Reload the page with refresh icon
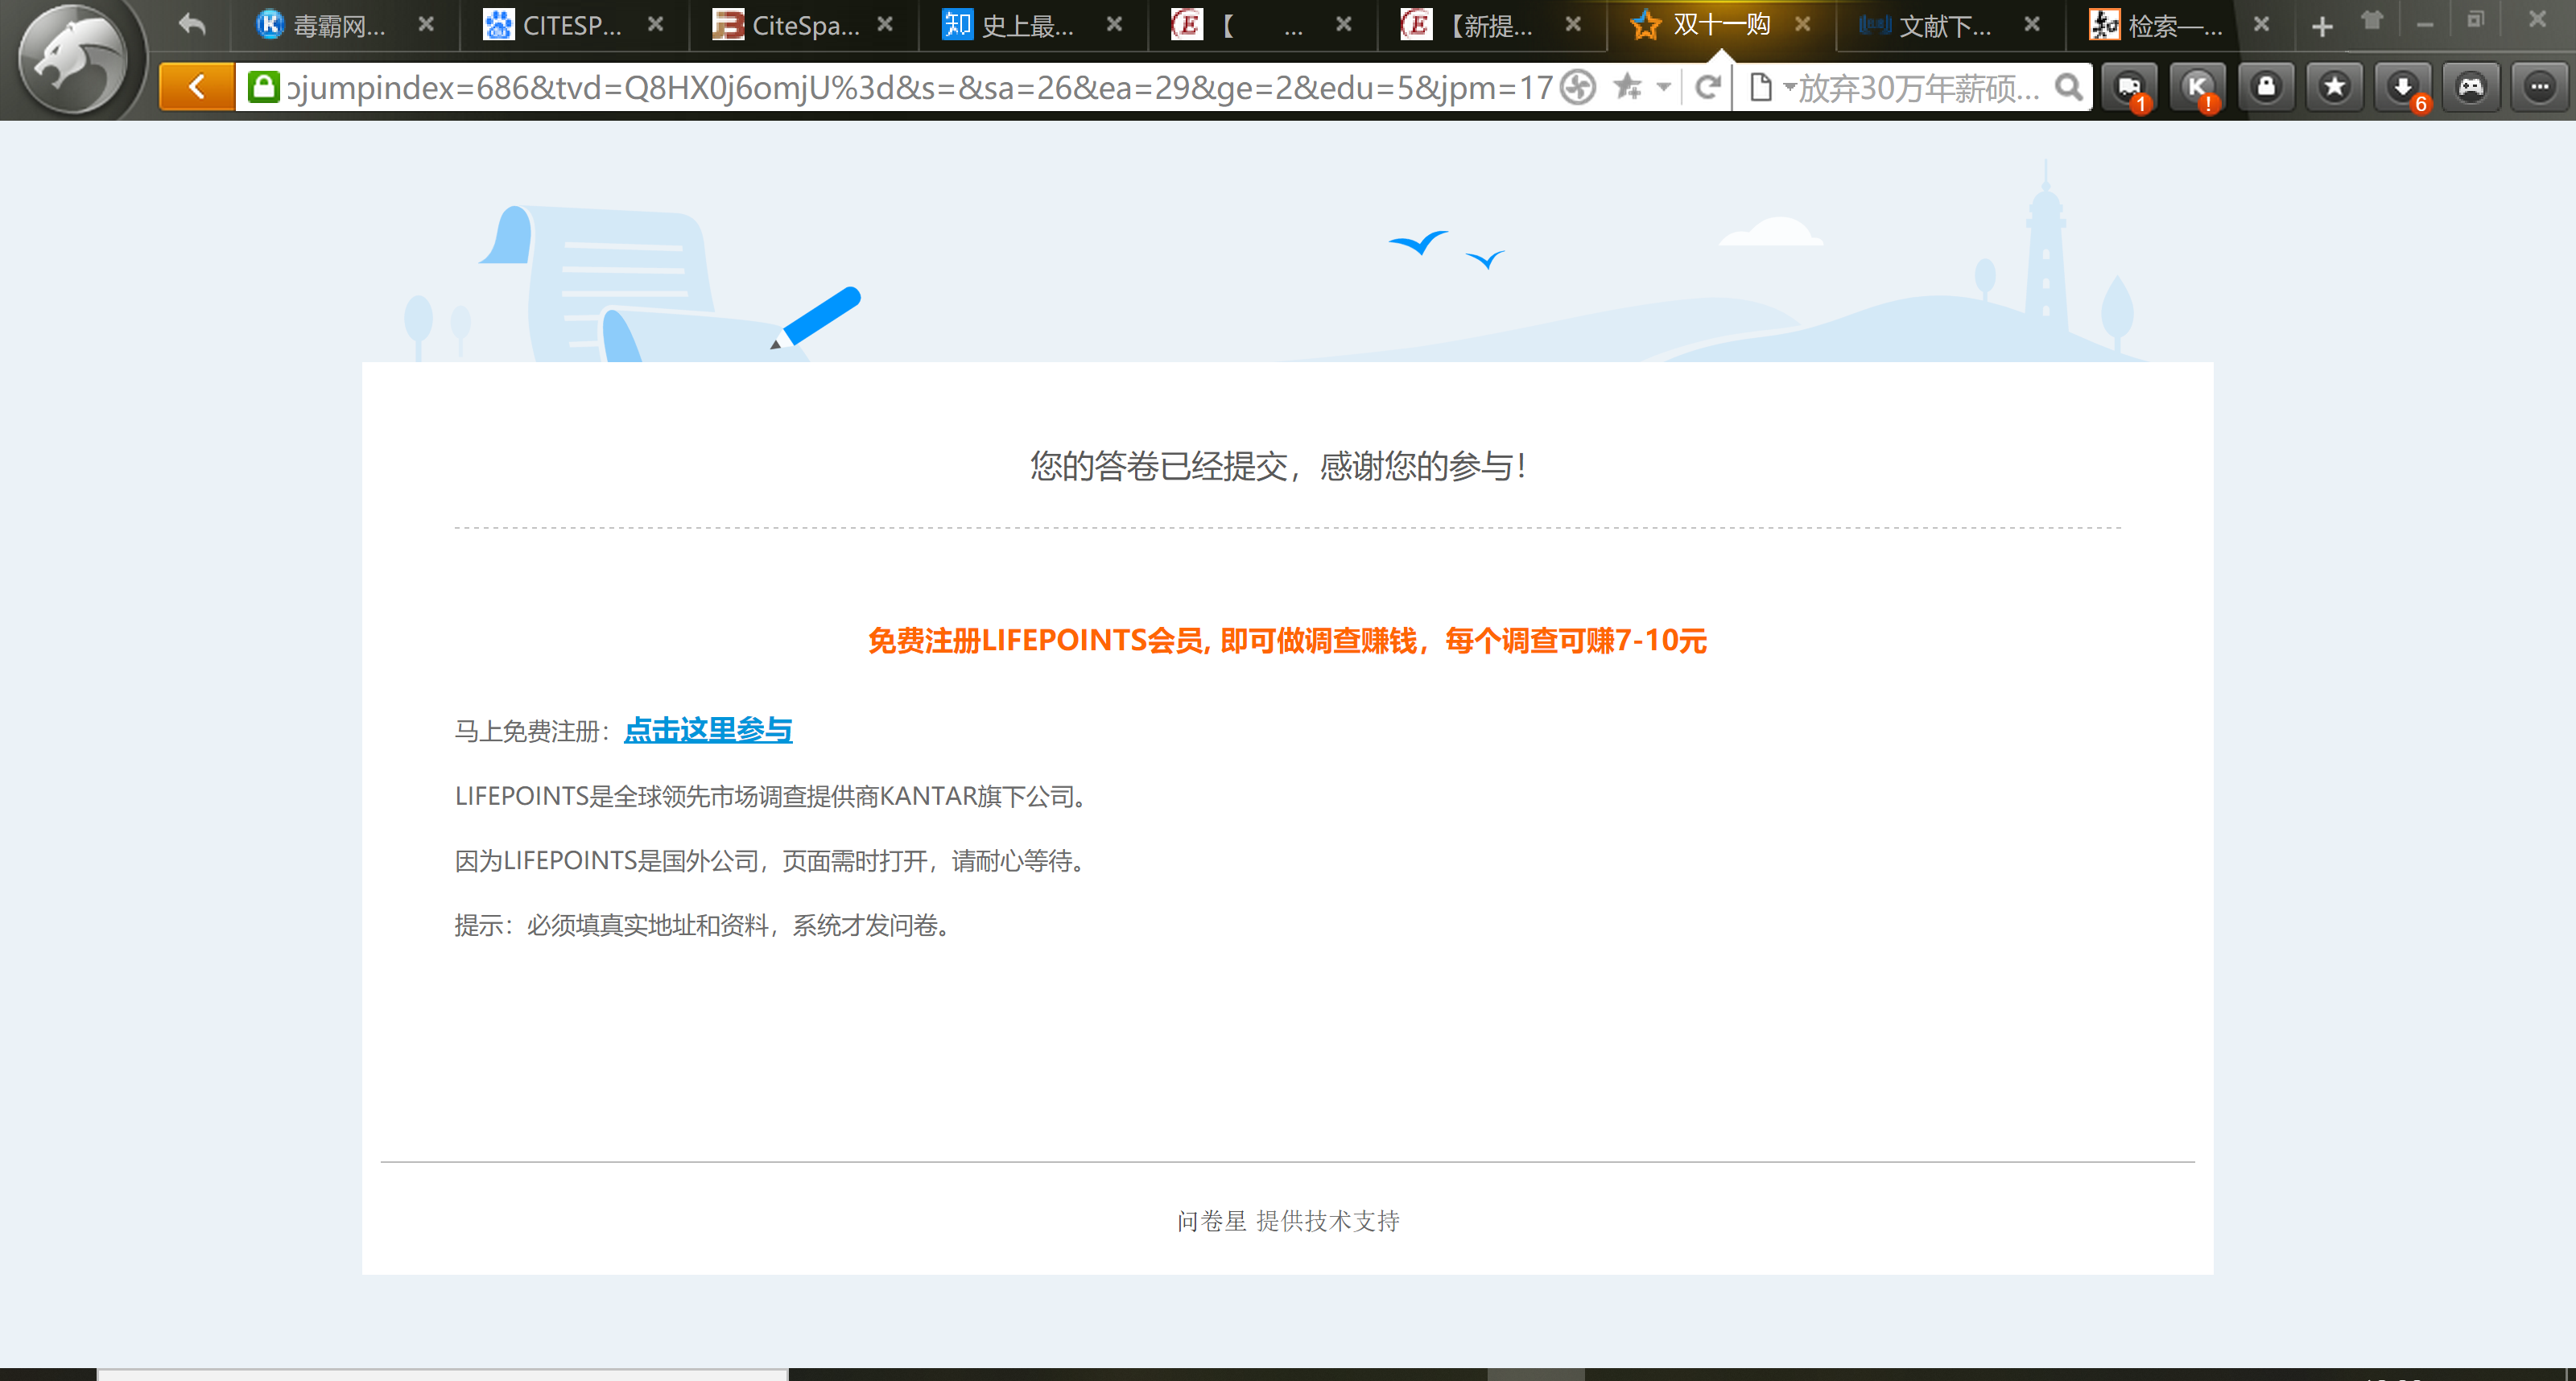2576x1381 pixels. (1708, 88)
